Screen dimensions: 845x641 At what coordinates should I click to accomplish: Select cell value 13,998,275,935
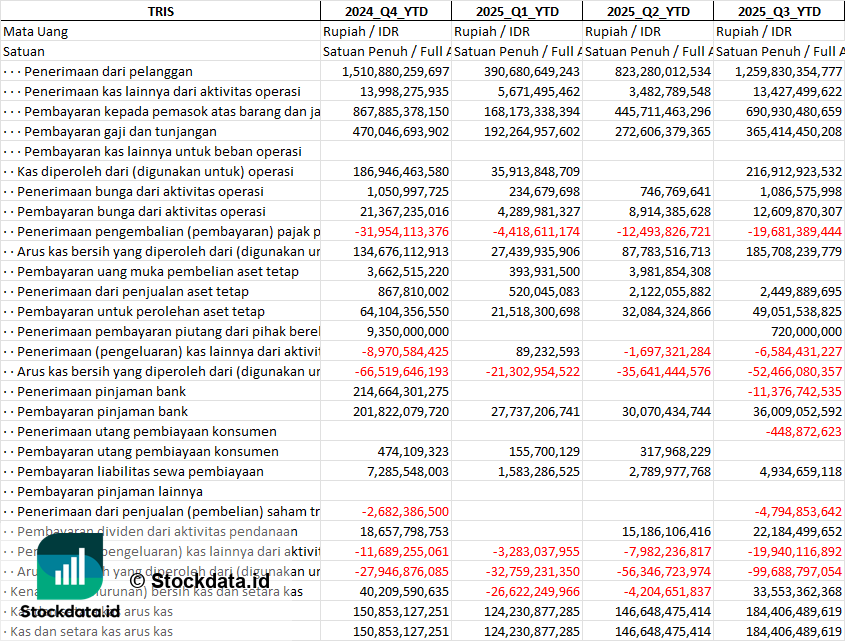click(x=405, y=91)
